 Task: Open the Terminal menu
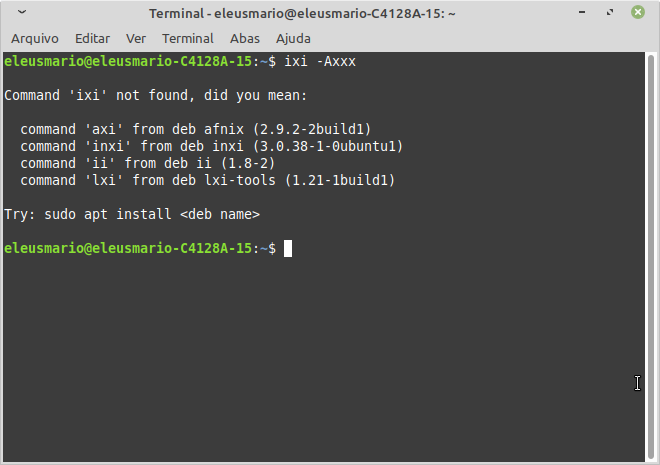coord(188,39)
